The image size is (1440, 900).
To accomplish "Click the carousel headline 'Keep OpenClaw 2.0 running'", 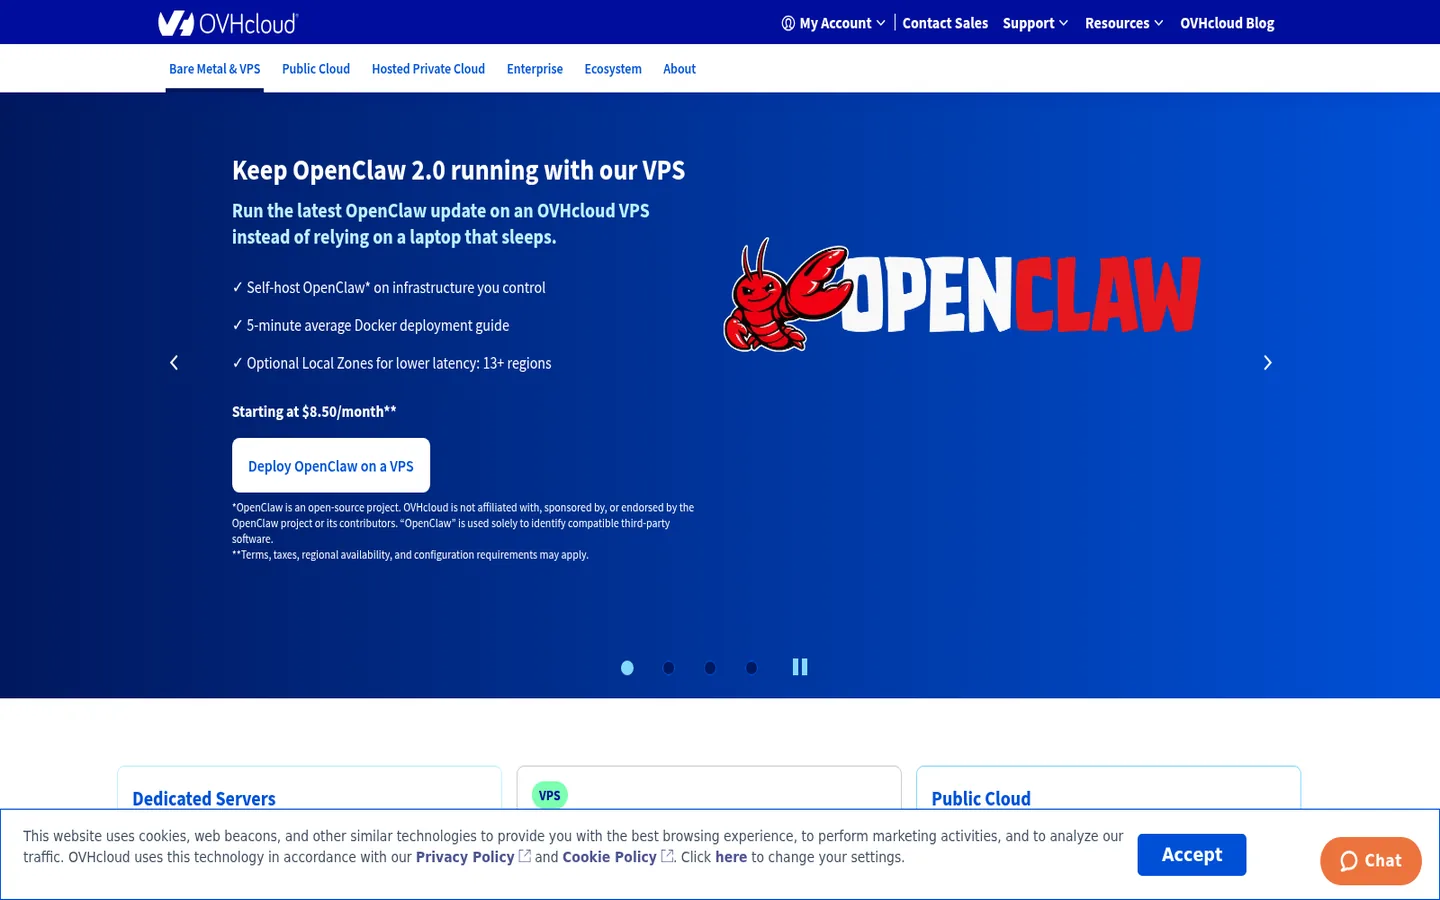I will [458, 171].
